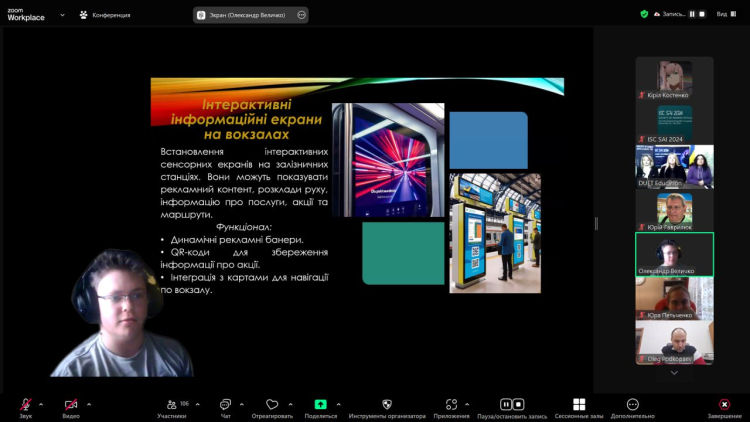The width and height of the screenshot is (750, 422).
Task: Expand audio options arrow next to Звук
Action: tap(41, 404)
